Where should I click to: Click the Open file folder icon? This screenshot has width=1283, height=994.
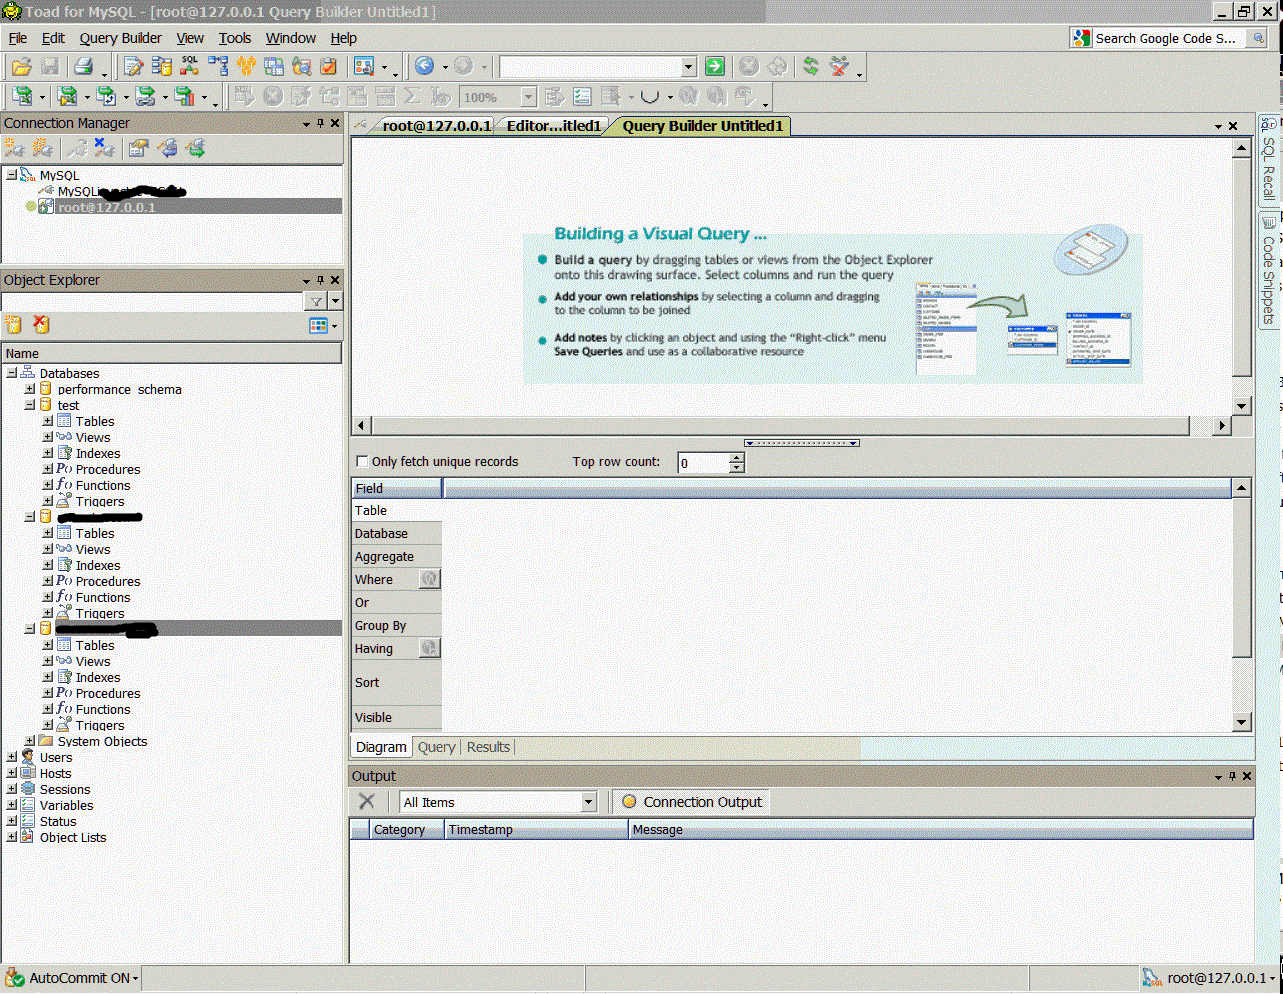tap(21, 66)
